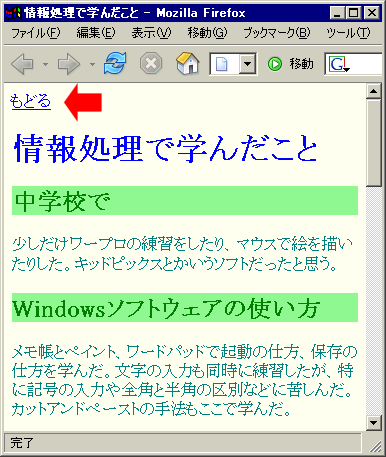
Task: Follow the もどる link
Action: click(30, 101)
